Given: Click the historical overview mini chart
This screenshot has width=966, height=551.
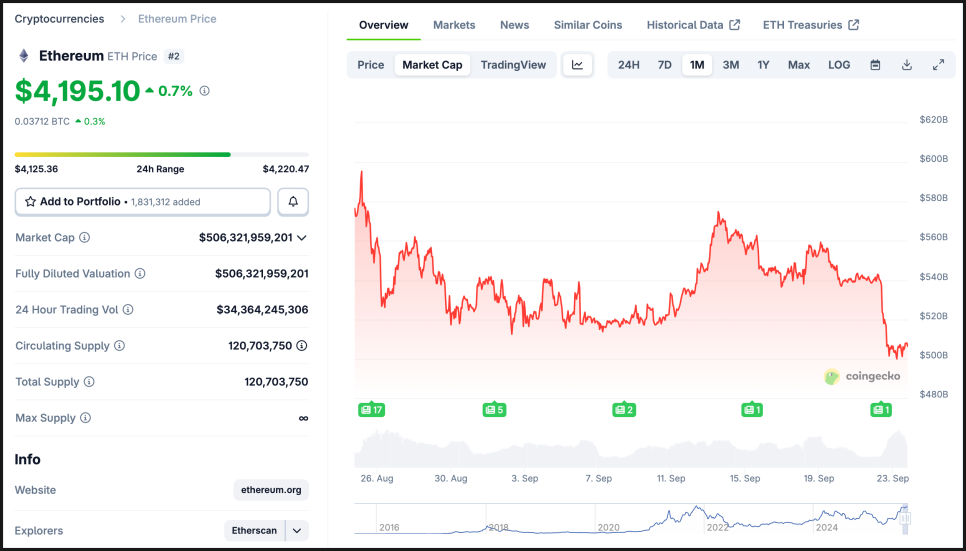Looking at the screenshot, I should point(631,519).
